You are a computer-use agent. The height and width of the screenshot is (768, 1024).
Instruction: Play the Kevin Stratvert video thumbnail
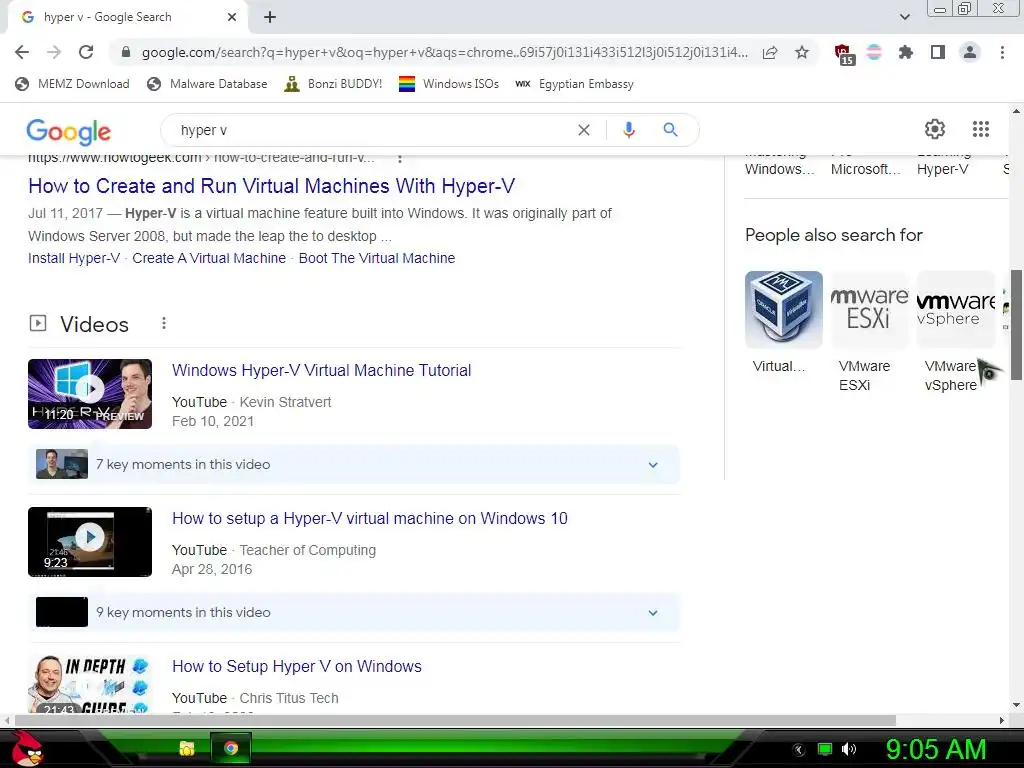click(x=90, y=394)
